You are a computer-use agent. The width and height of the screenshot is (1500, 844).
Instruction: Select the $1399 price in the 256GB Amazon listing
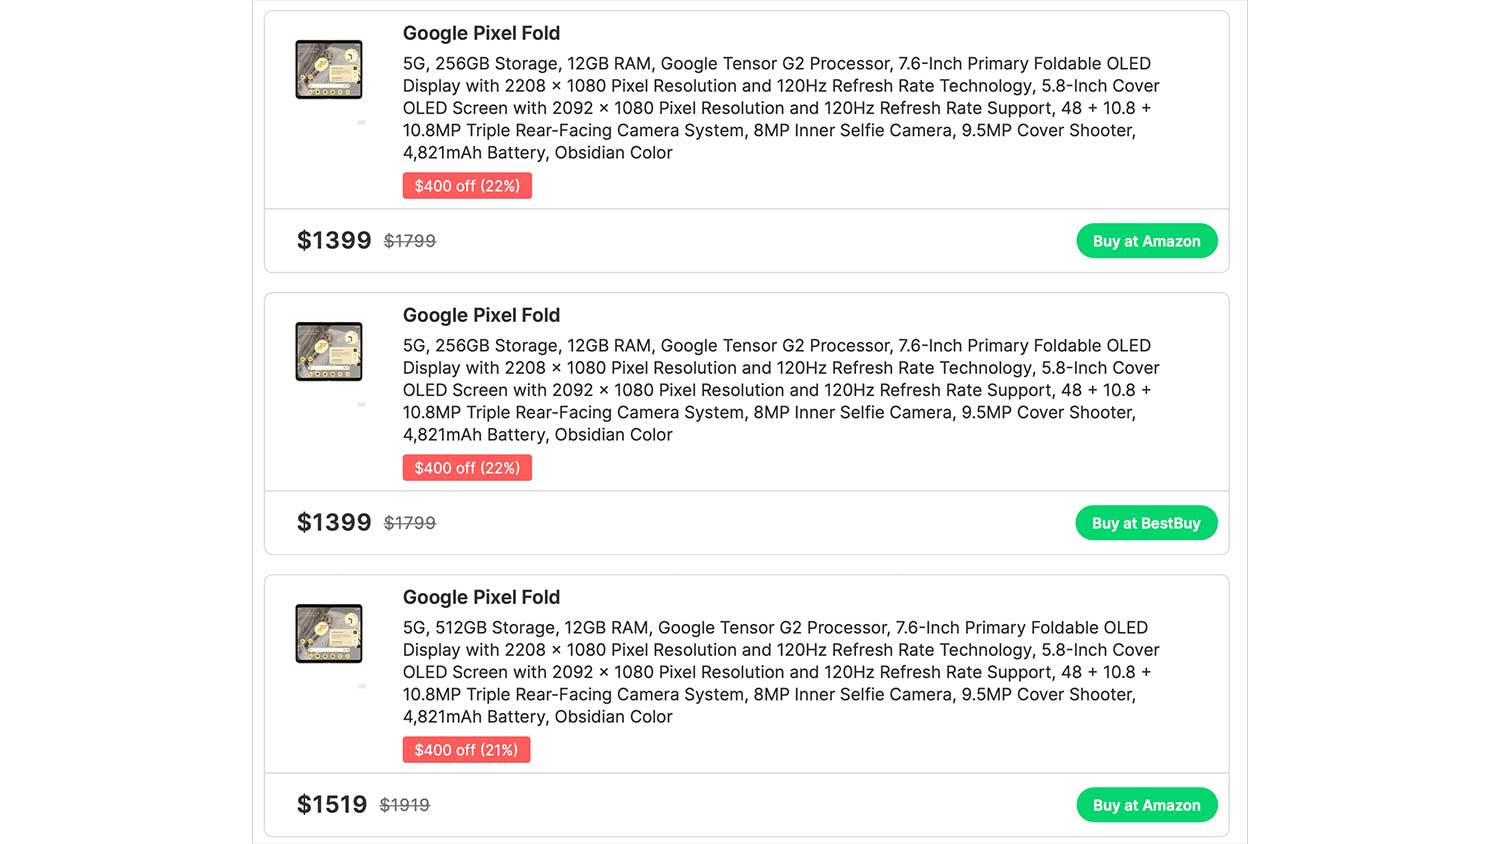(x=334, y=241)
